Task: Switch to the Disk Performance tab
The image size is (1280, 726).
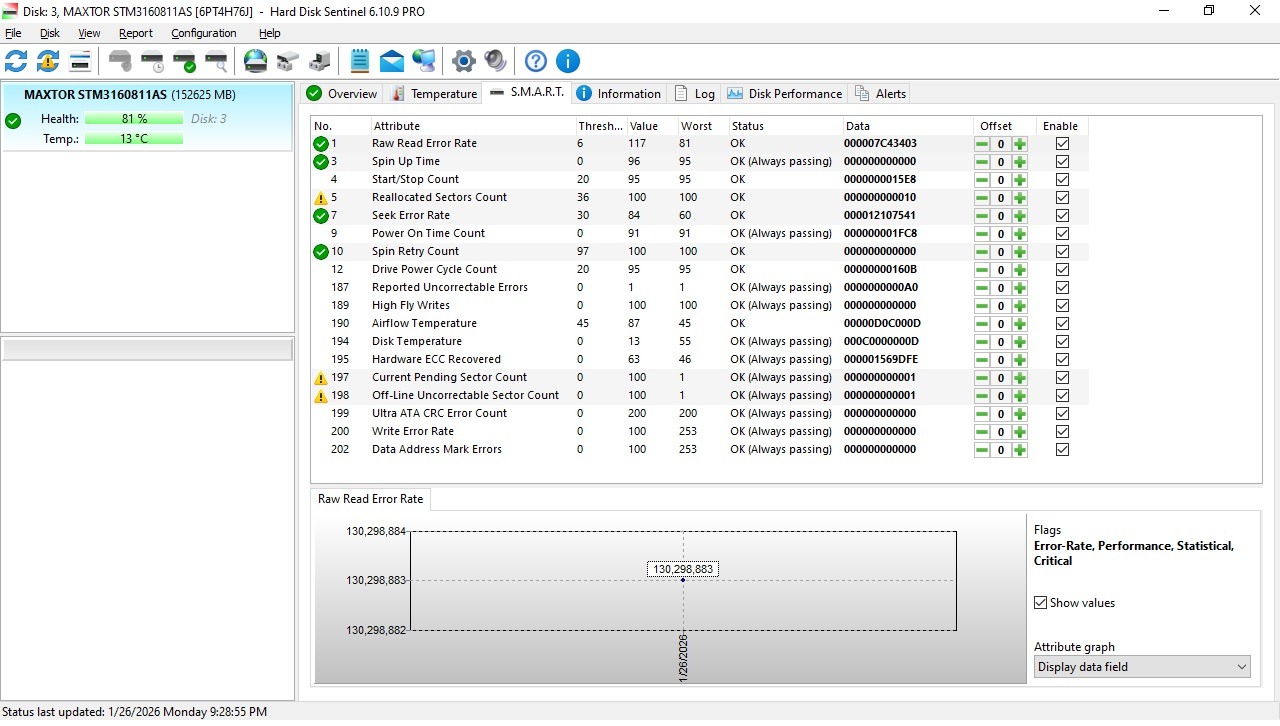Action: point(784,94)
